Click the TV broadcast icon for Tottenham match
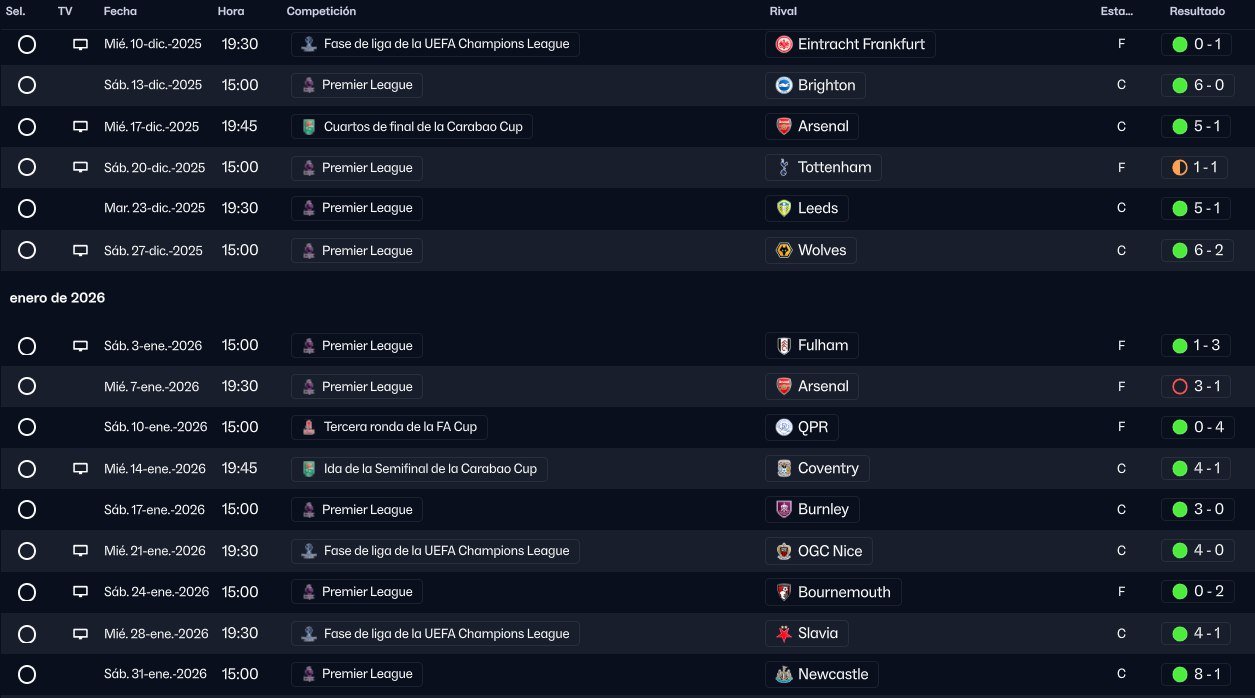1255x698 pixels. coord(81,168)
